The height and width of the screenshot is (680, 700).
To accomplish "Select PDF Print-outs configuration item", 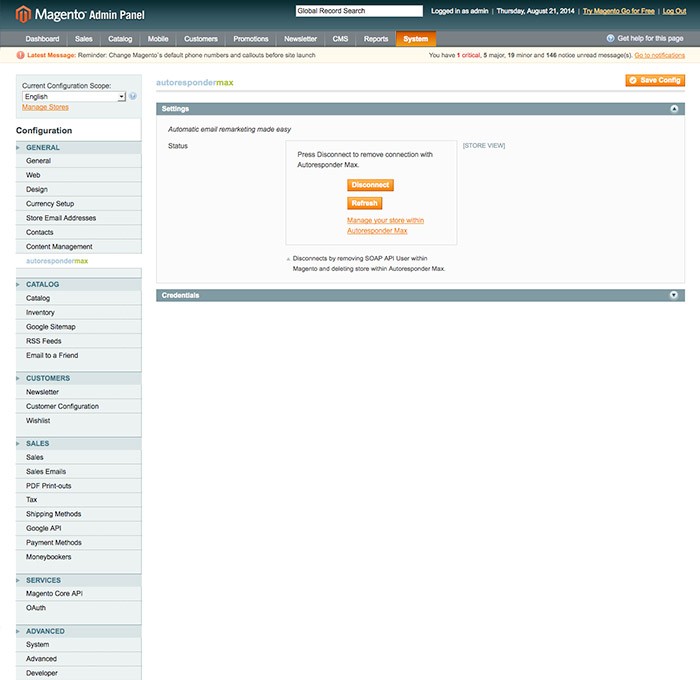I will (x=79, y=486).
